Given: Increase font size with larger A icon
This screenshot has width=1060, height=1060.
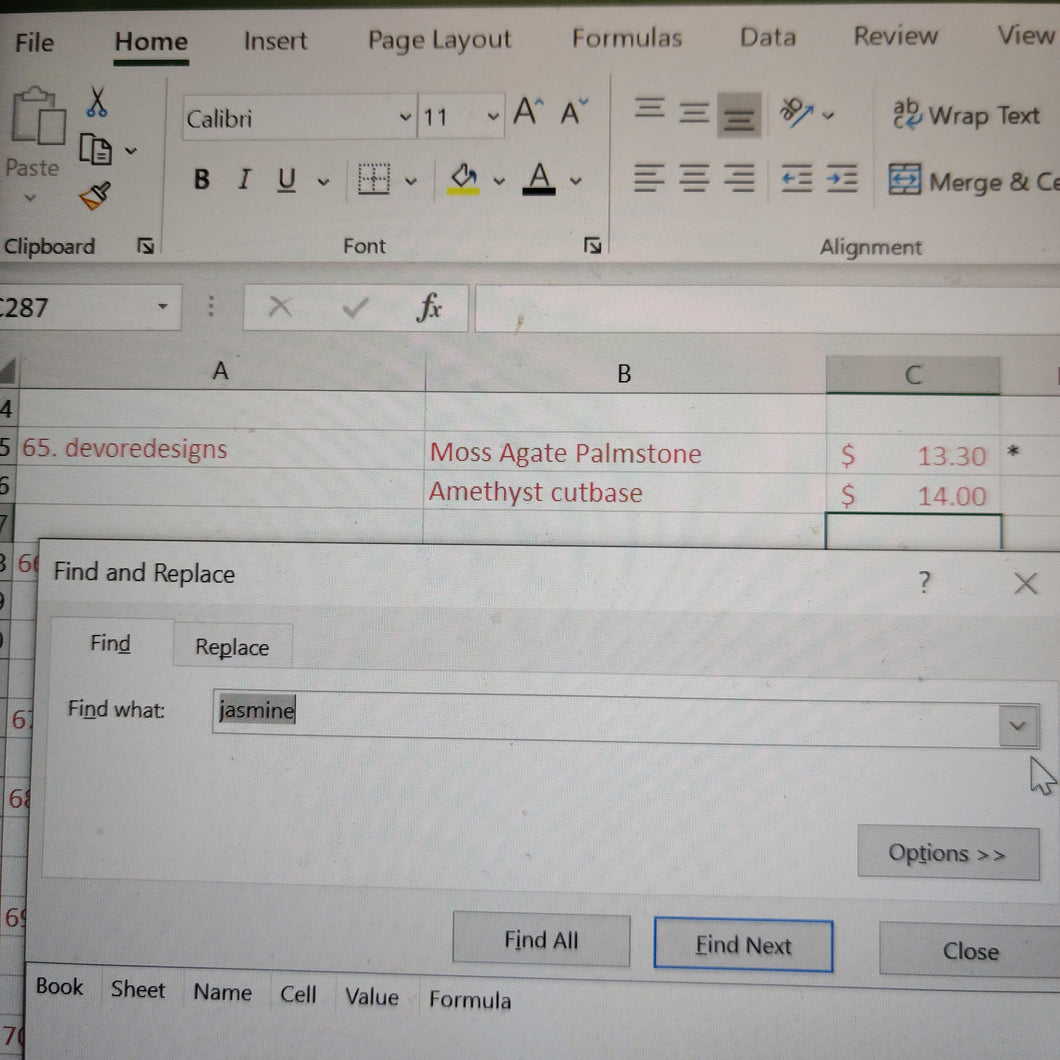Looking at the screenshot, I should (527, 113).
